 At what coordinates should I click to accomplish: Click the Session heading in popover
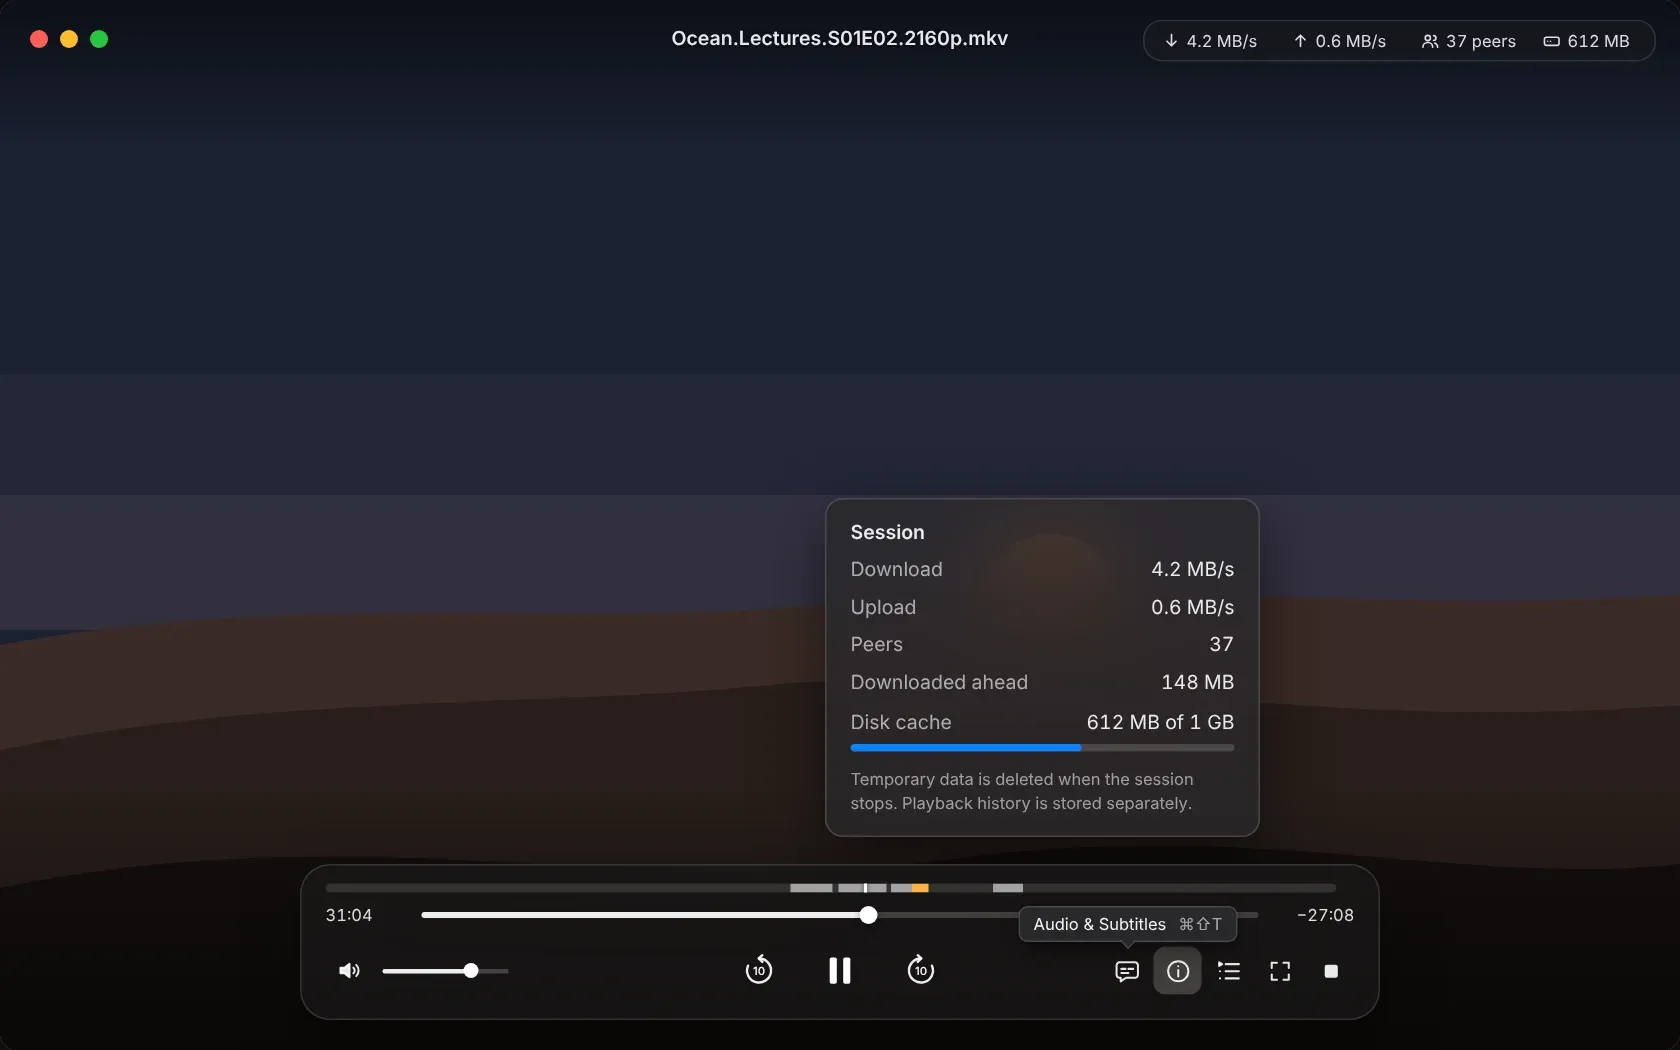[887, 532]
